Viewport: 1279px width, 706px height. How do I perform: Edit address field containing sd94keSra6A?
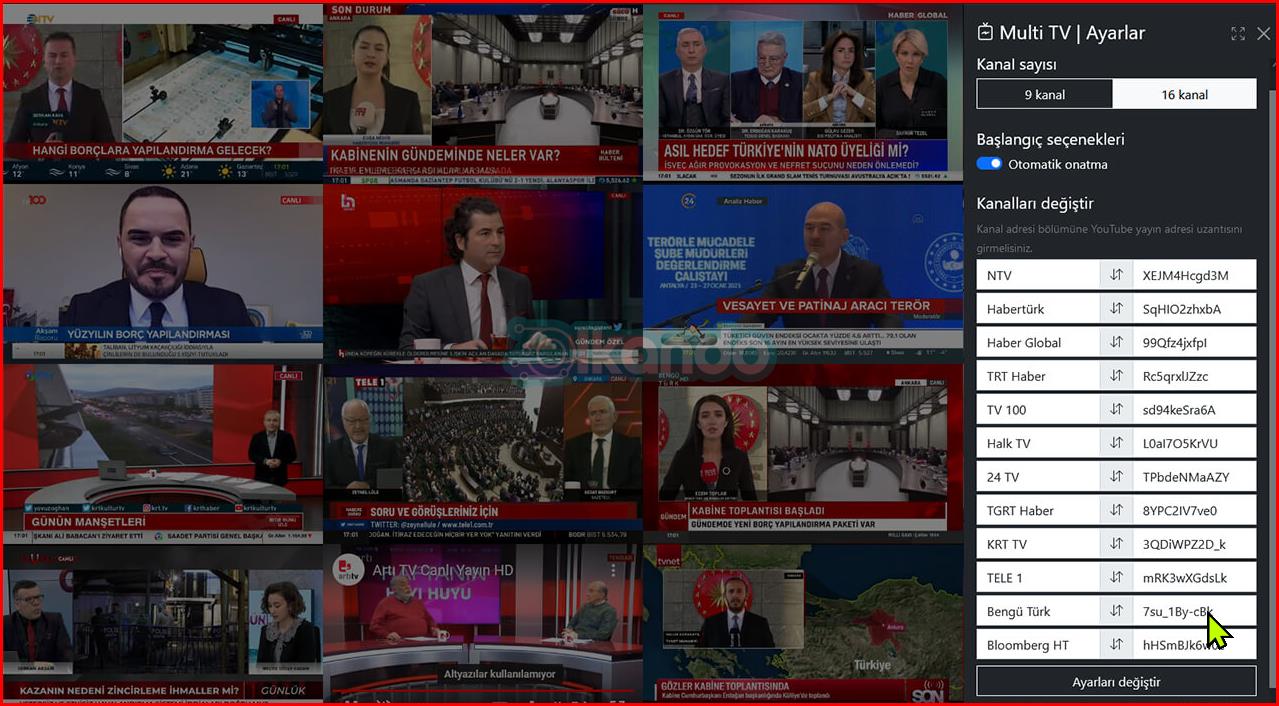[1195, 409]
